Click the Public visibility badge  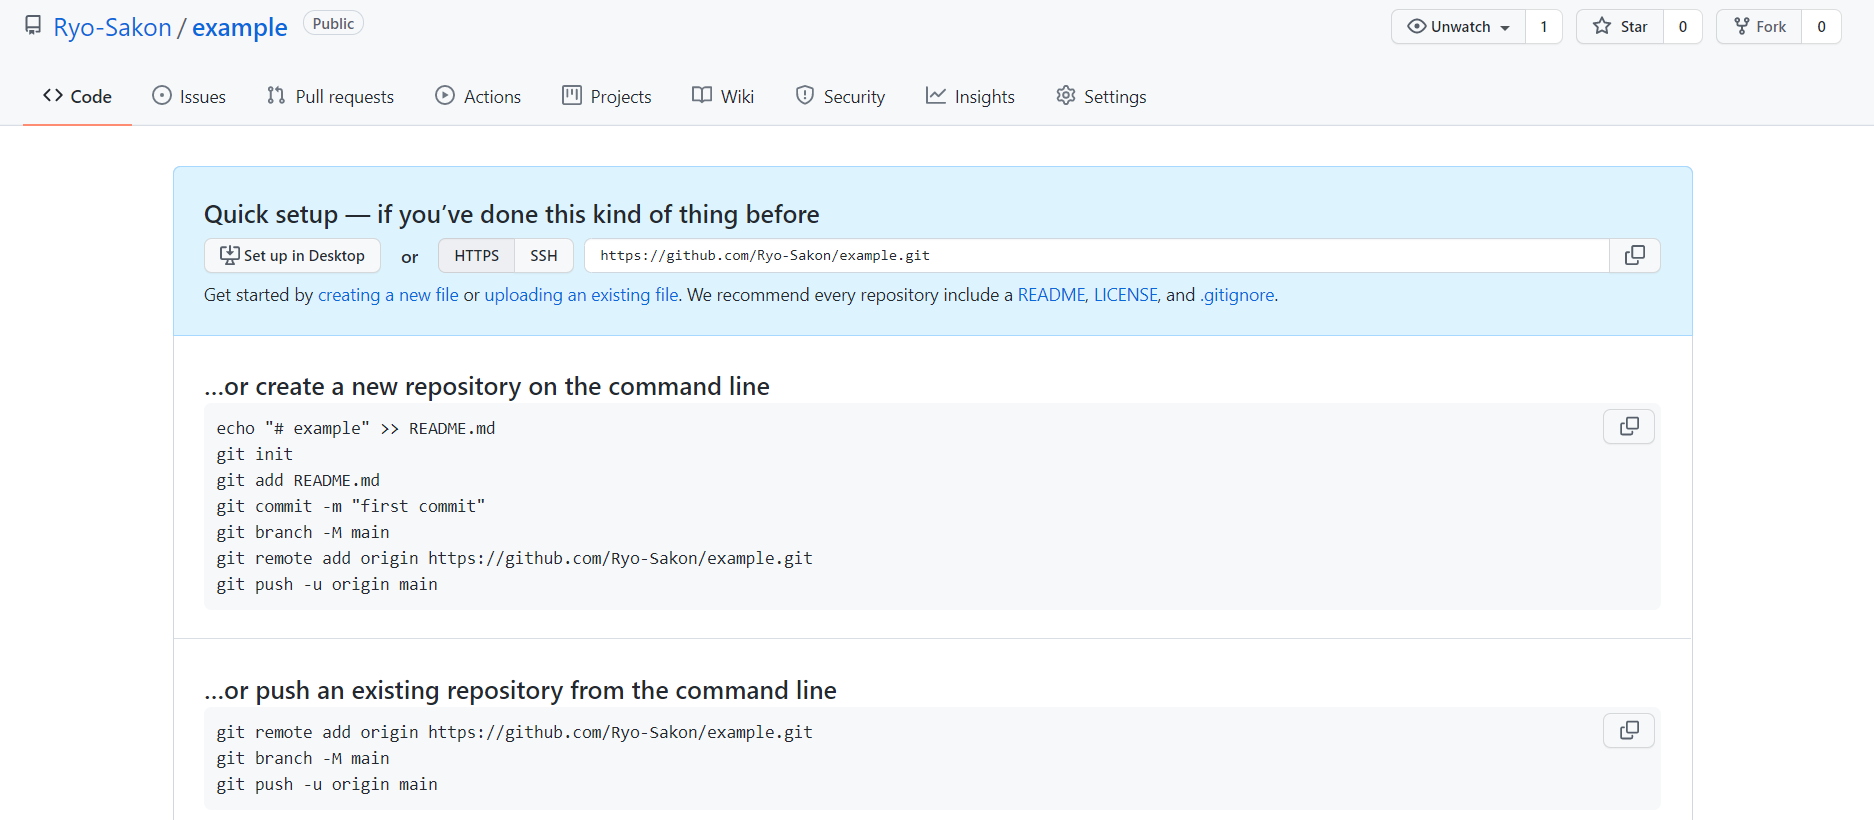tap(333, 24)
